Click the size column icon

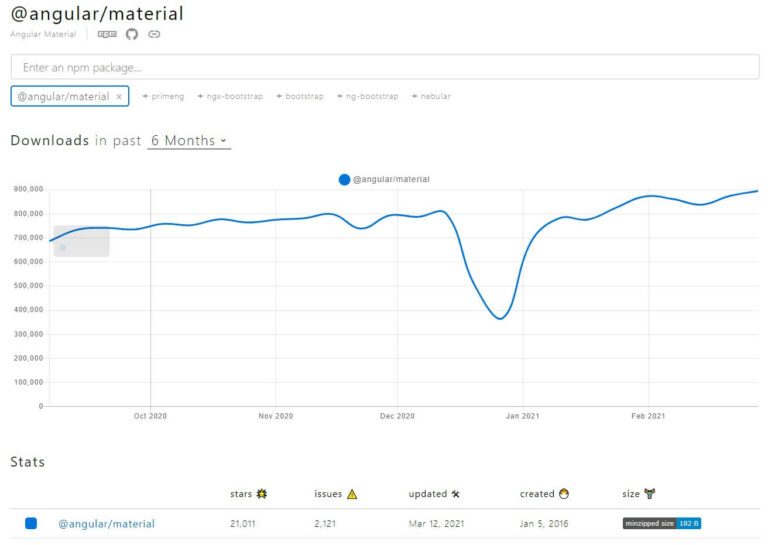pos(650,494)
